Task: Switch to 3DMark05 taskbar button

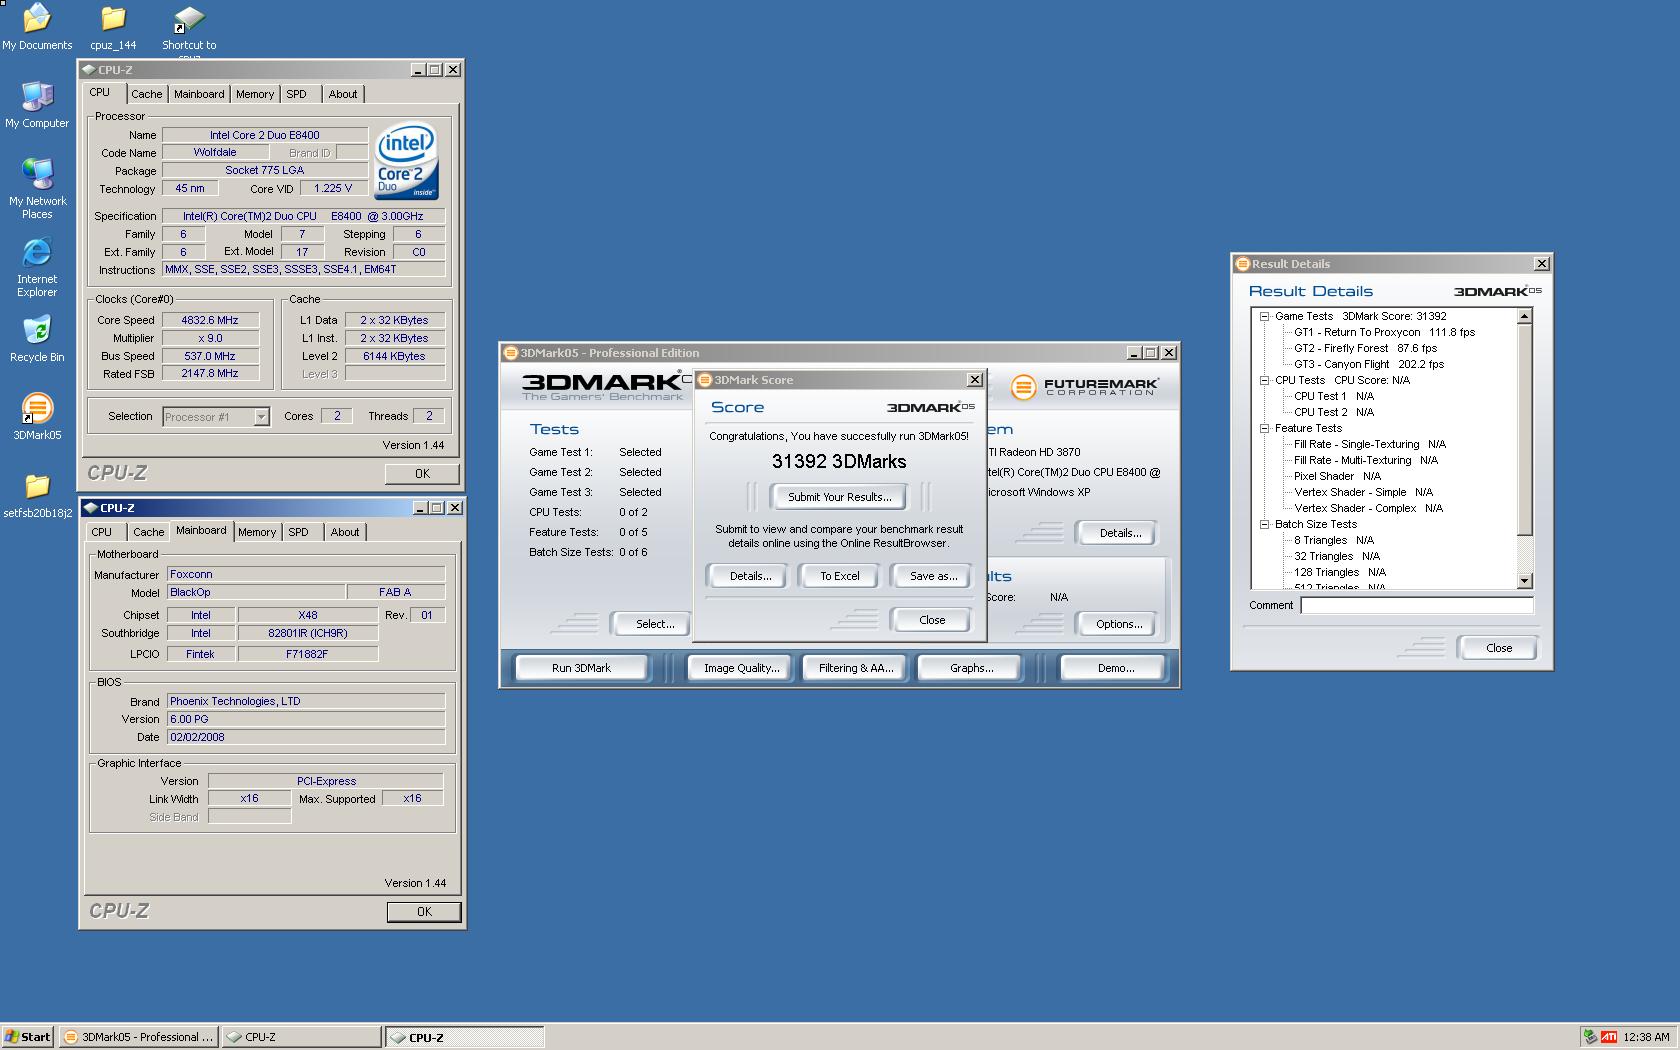Action: (138, 1037)
